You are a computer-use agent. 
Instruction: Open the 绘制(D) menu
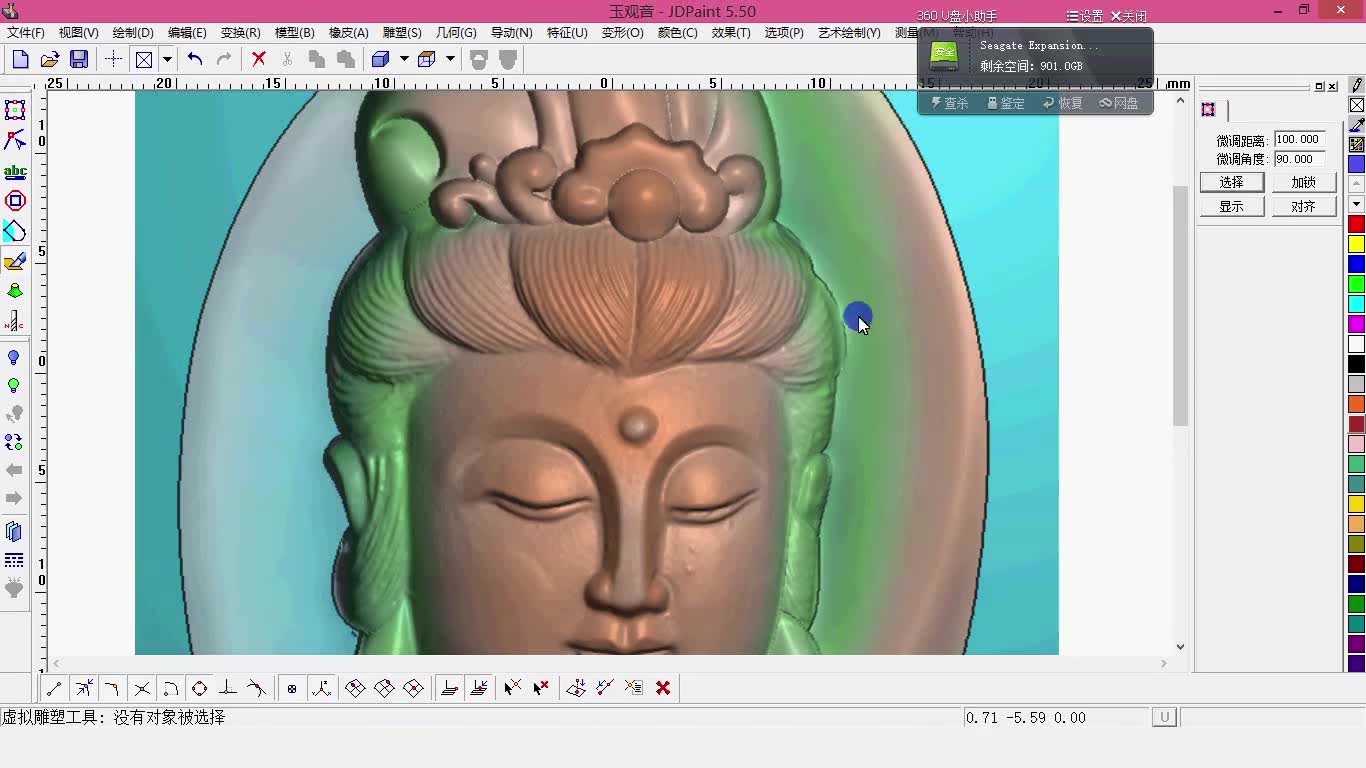[x=133, y=33]
